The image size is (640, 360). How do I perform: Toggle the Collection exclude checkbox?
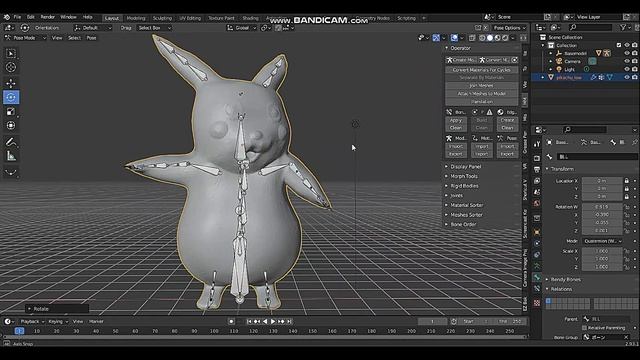click(x=619, y=45)
